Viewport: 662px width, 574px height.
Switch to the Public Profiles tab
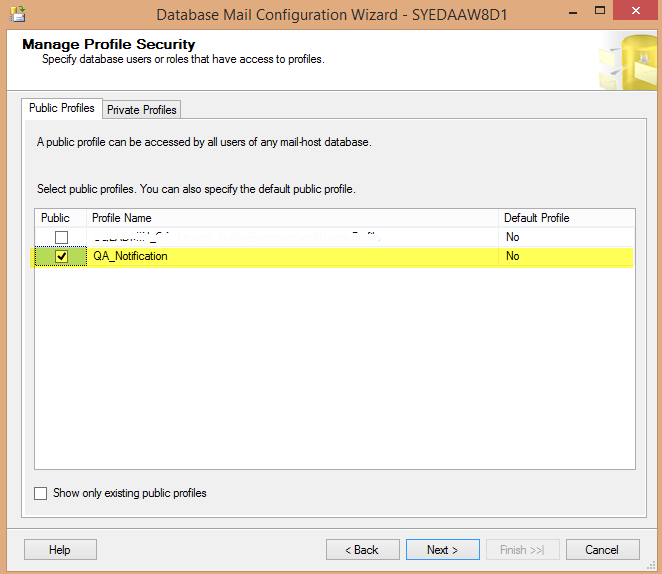(x=62, y=108)
